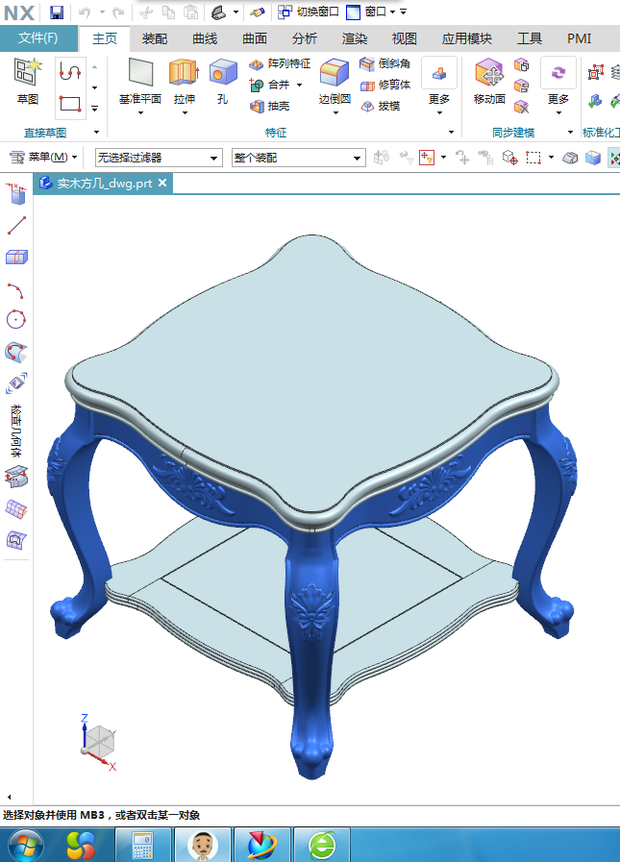Open the 无选择过滤器 selection filter dropdown

point(158,157)
